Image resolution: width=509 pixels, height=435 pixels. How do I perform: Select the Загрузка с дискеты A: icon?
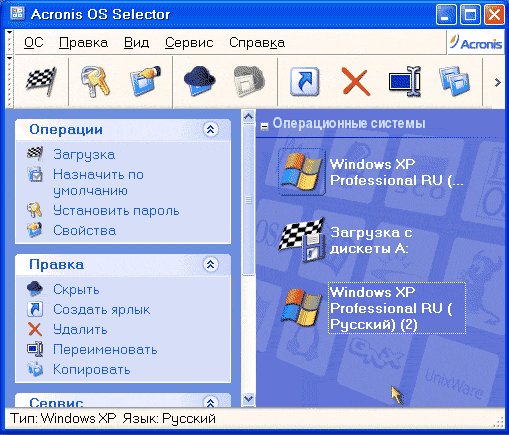coord(302,241)
